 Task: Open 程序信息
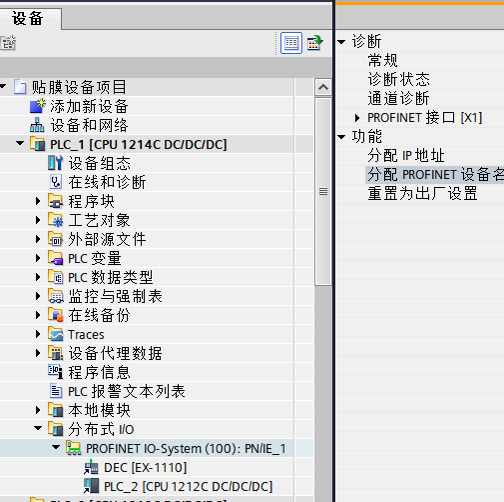pyautogui.click(x=99, y=372)
